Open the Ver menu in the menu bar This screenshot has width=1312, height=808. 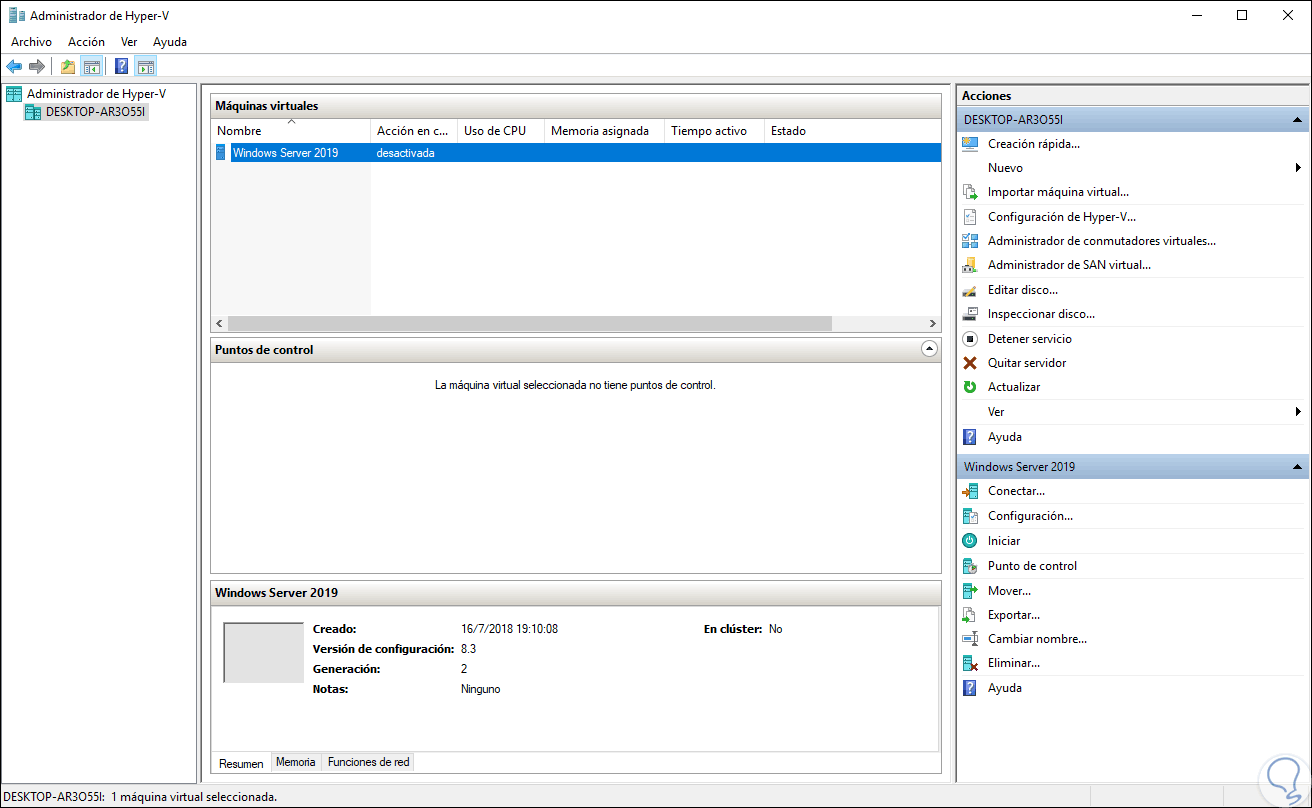(x=129, y=42)
